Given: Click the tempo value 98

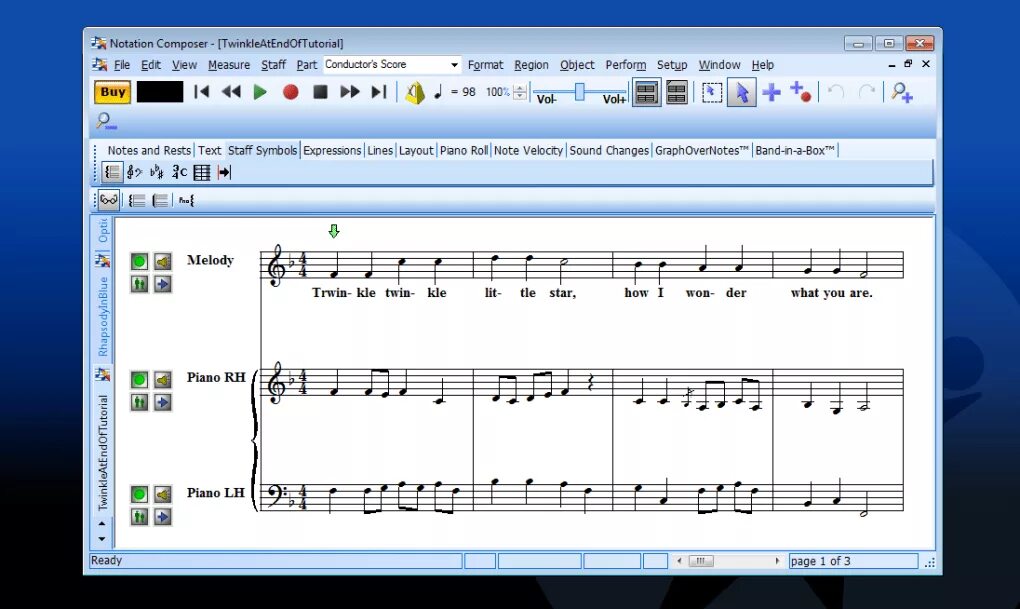Looking at the screenshot, I should click(x=468, y=92).
